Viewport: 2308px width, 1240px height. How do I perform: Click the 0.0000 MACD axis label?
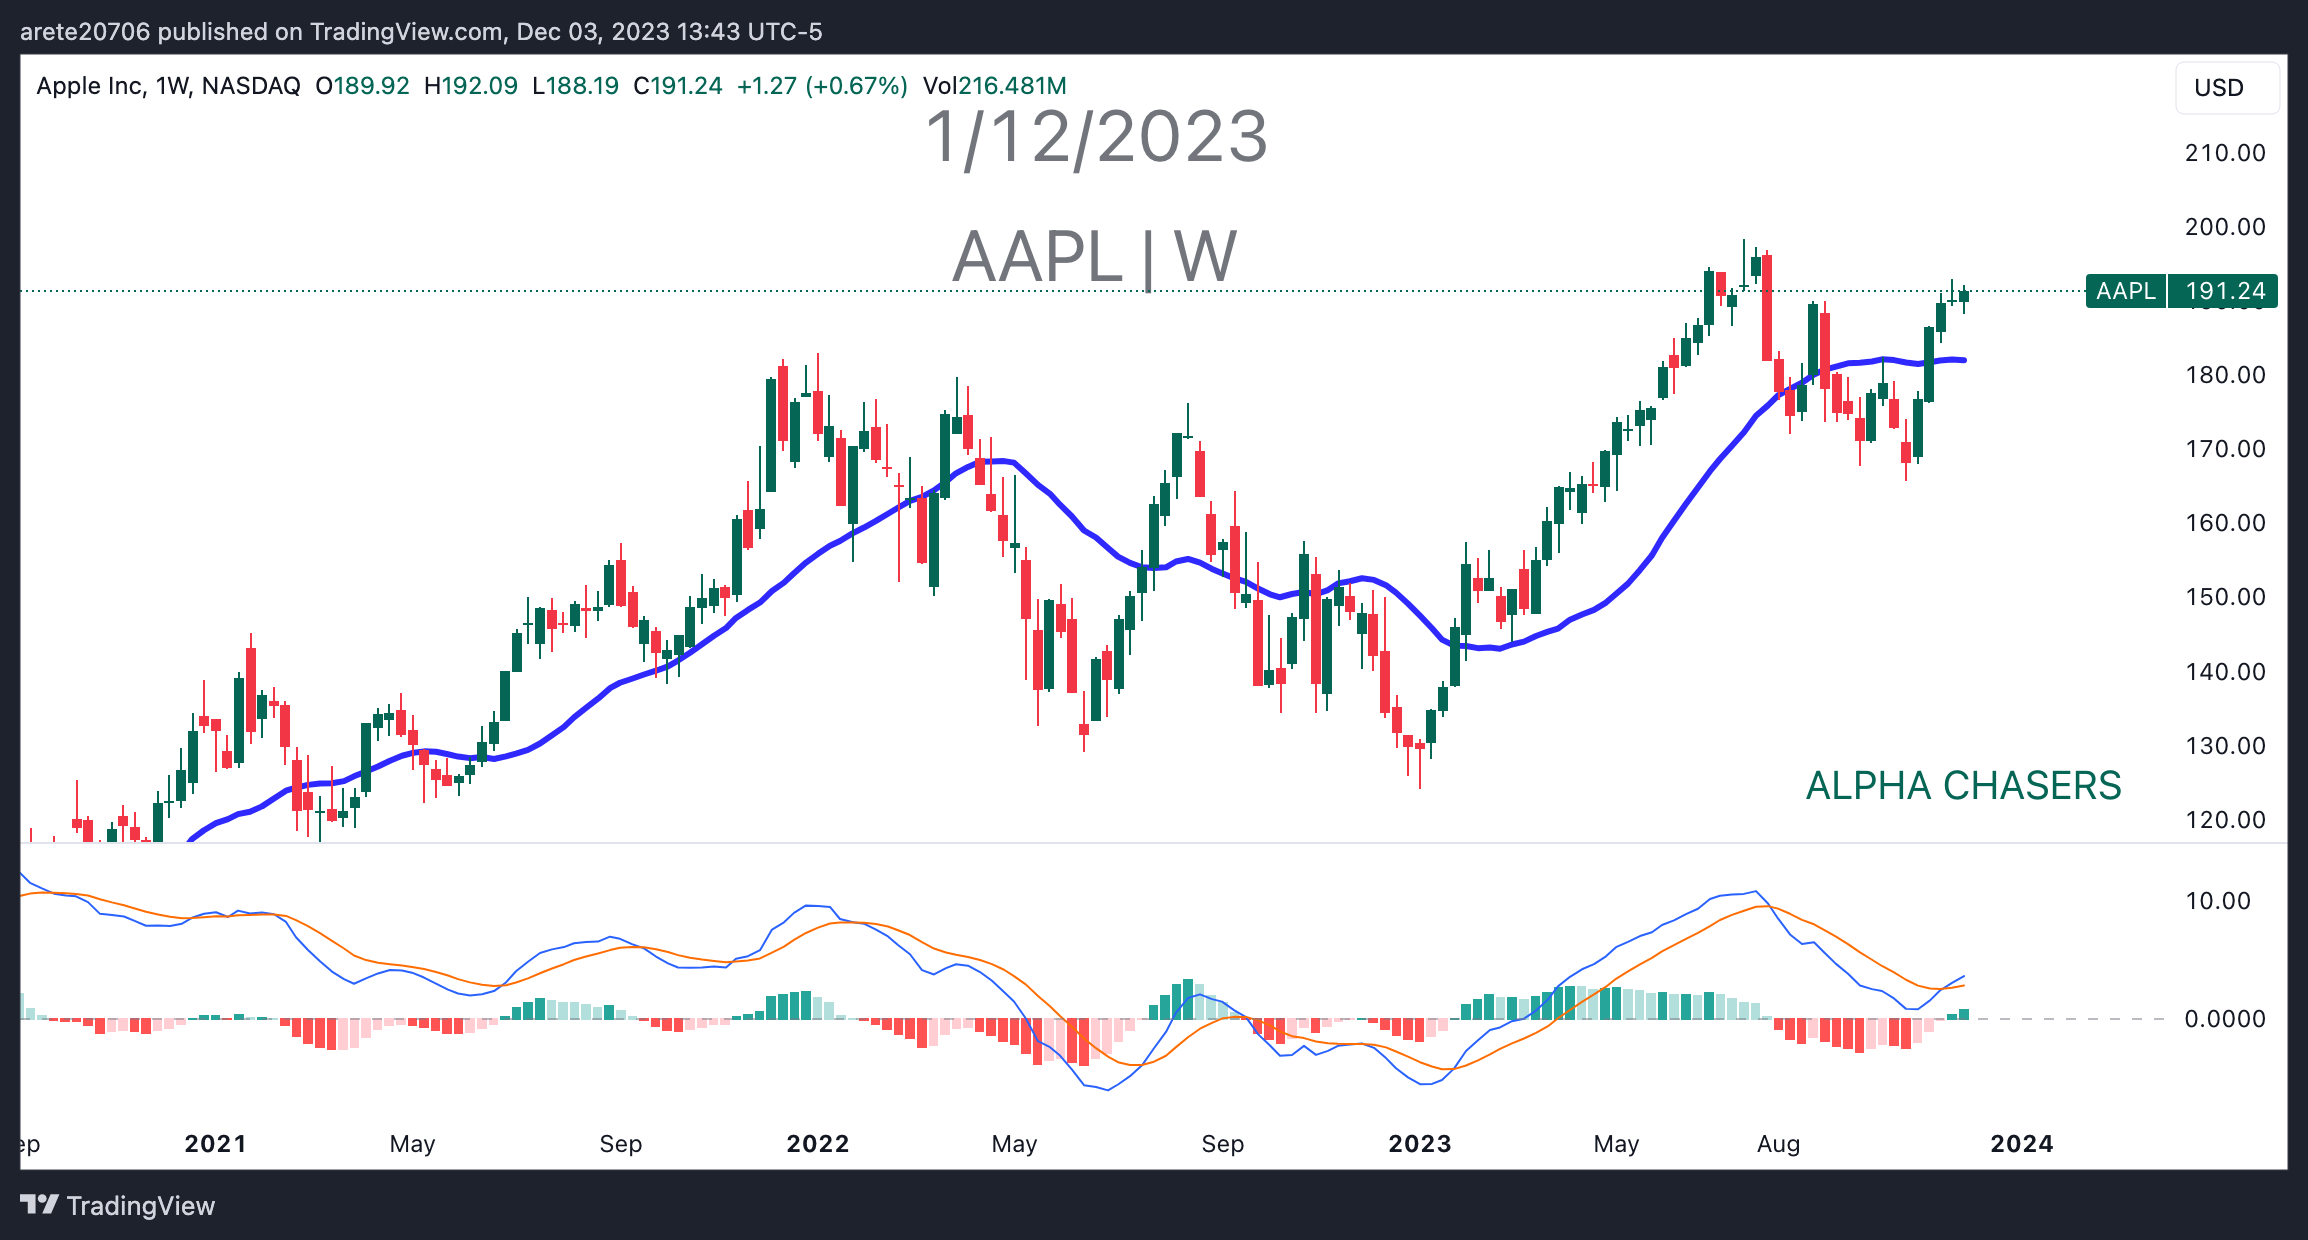tap(2225, 1019)
